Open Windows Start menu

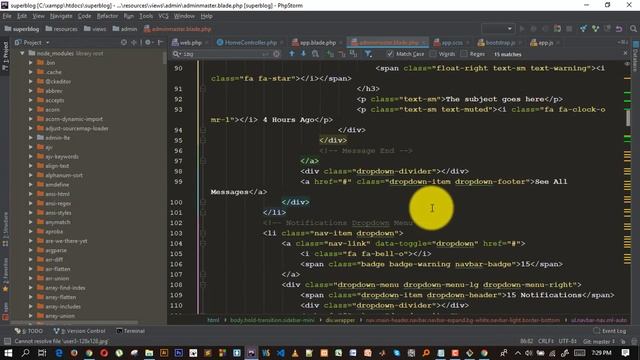8,353
